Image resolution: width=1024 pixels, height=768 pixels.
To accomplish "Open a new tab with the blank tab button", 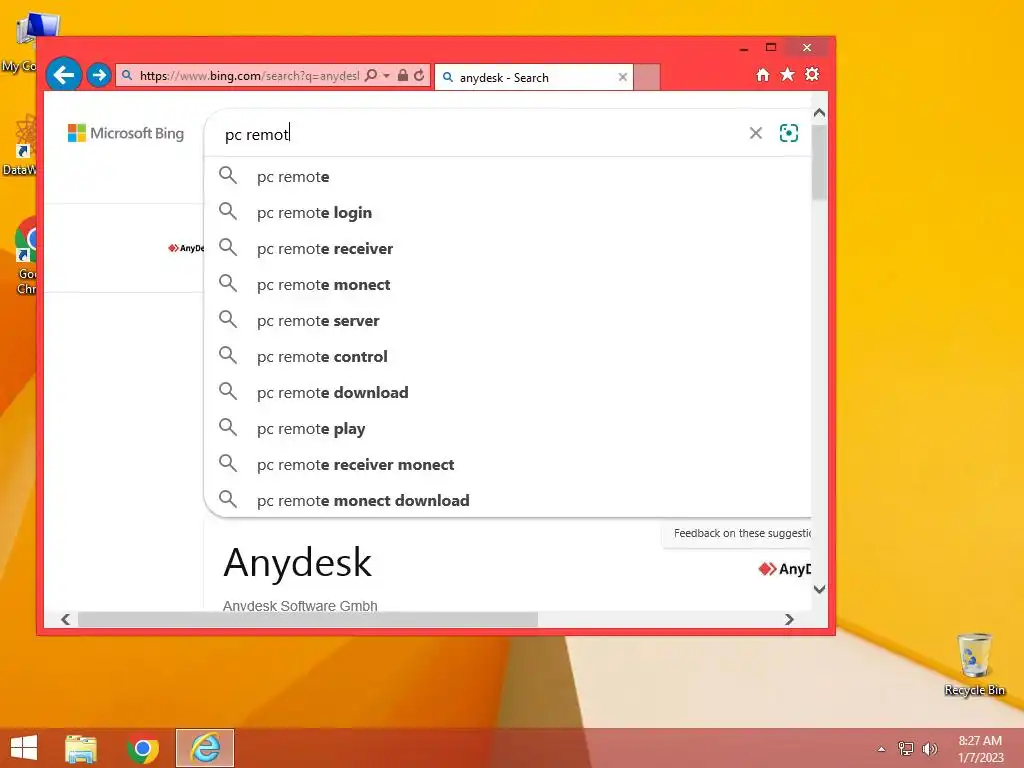I will click(647, 77).
